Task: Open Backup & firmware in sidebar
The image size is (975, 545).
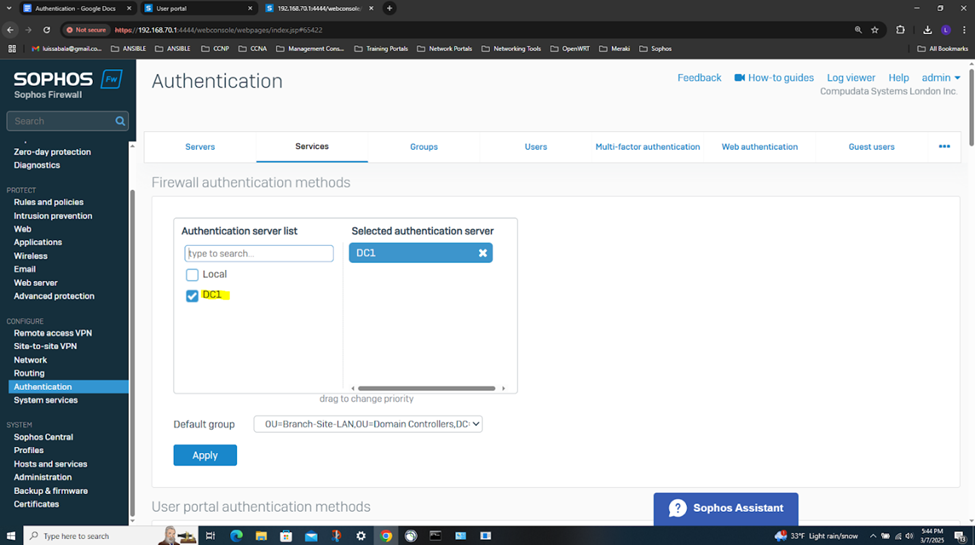Action: [50, 491]
